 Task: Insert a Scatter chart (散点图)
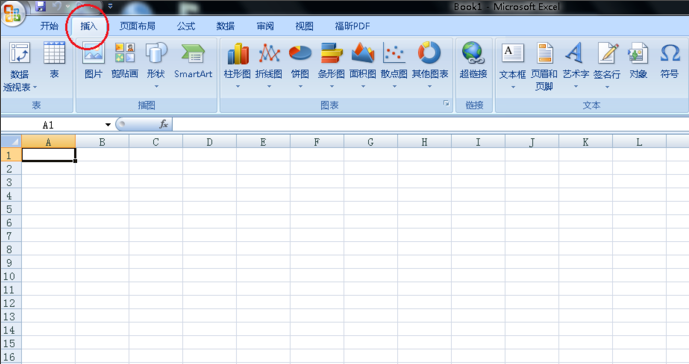pyautogui.click(x=394, y=65)
